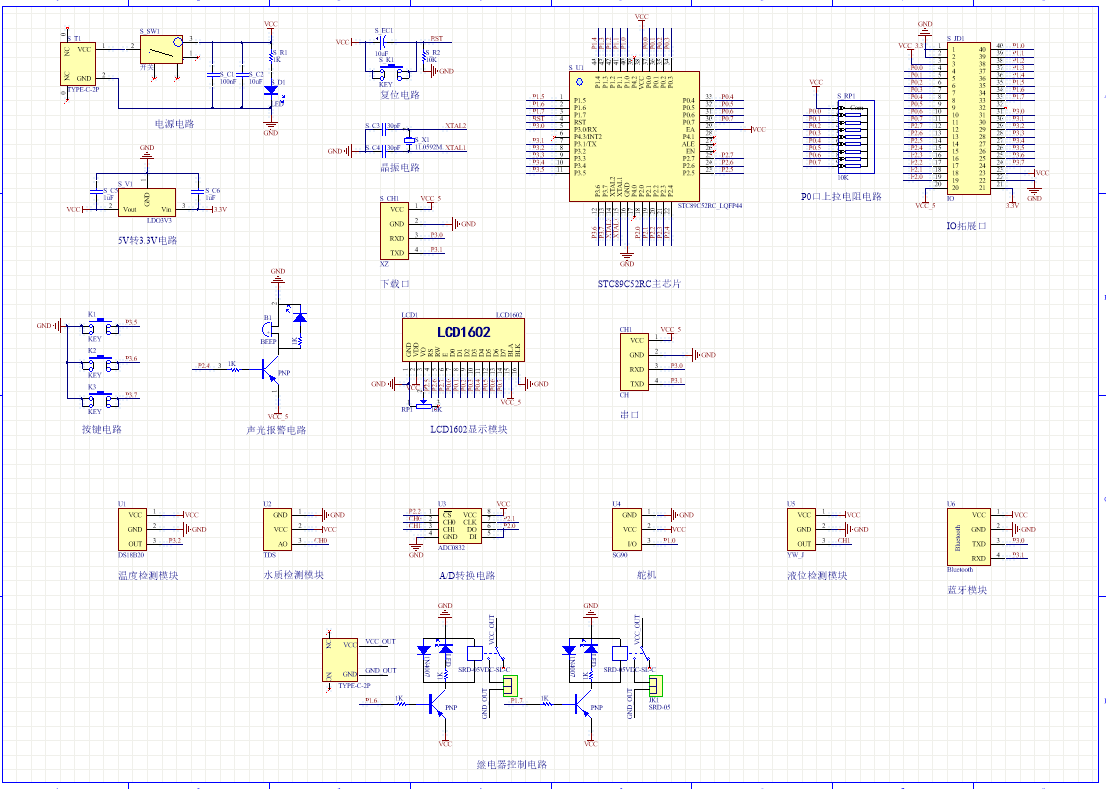
Task: Click the YW_J liquid level sensor U5
Action: click(801, 528)
